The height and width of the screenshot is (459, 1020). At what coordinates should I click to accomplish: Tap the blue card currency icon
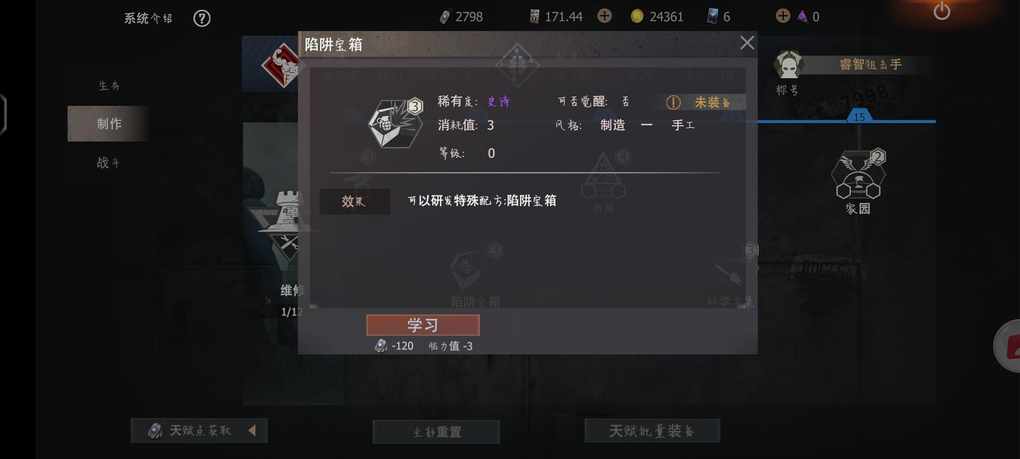[712, 16]
